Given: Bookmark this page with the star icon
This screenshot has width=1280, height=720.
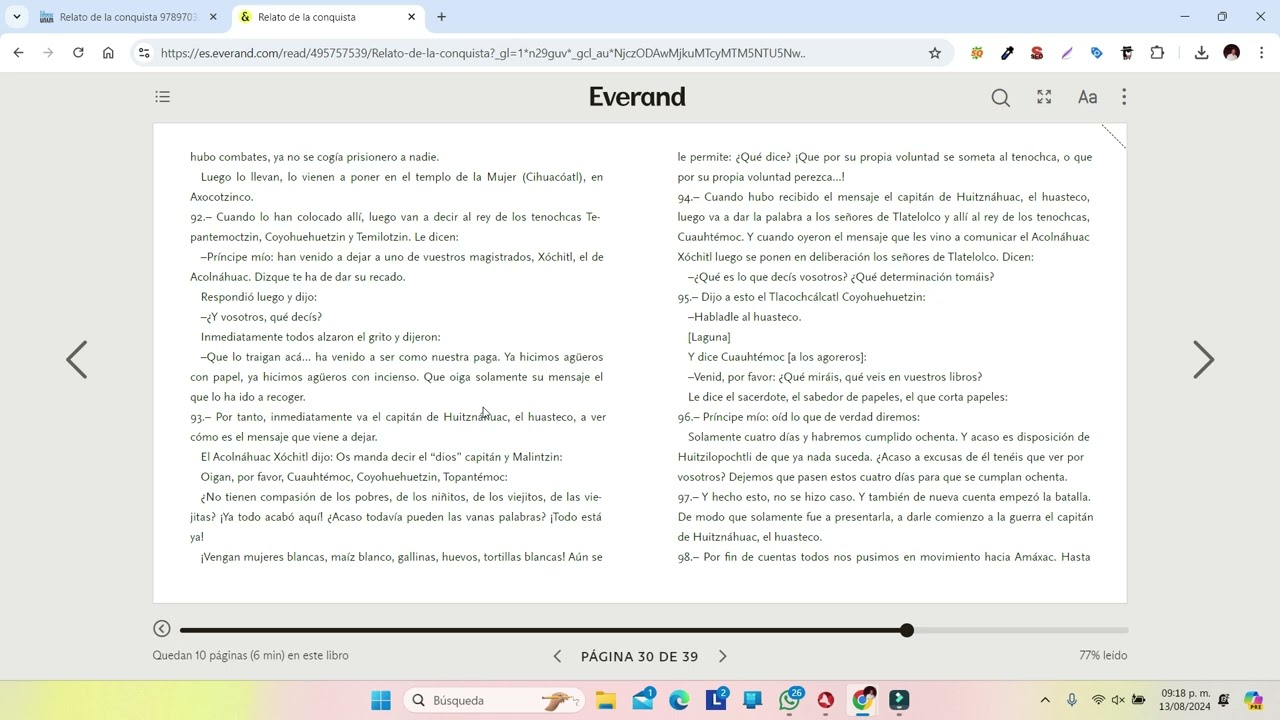Looking at the screenshot, I should coord(935,53).
